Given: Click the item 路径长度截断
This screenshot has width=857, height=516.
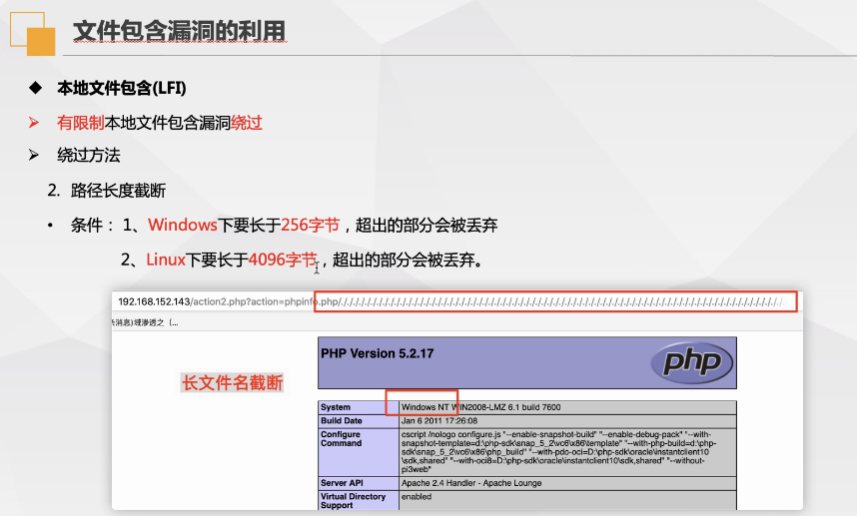Looking at the screenshot, I should click(118, 190).
